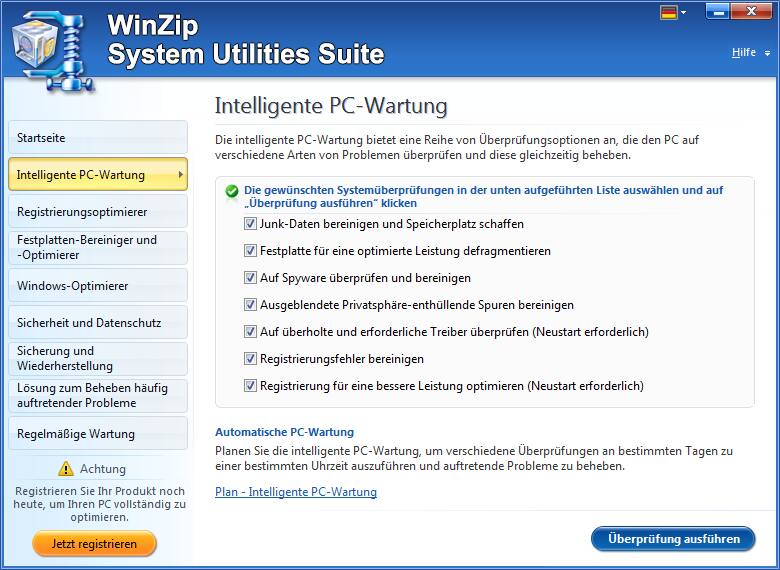
Task: Open the language dropdown arrow beside flag
Action: (x=684, y=13)
